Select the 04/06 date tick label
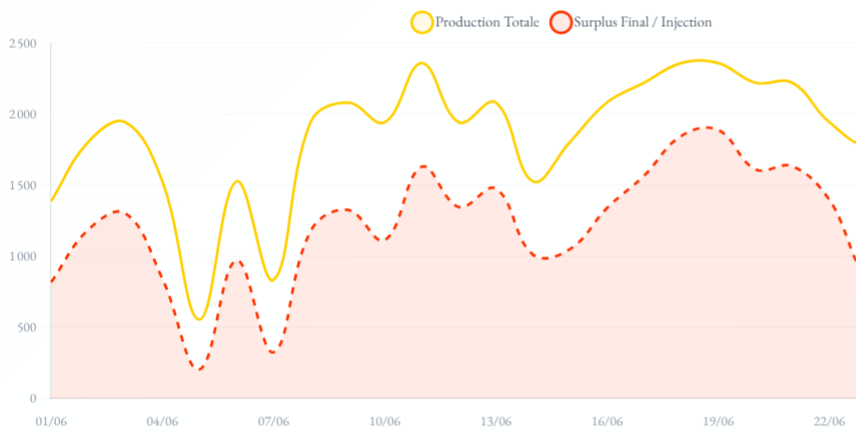This screenshot has width=856, height=436. click(x=162, y=421)
